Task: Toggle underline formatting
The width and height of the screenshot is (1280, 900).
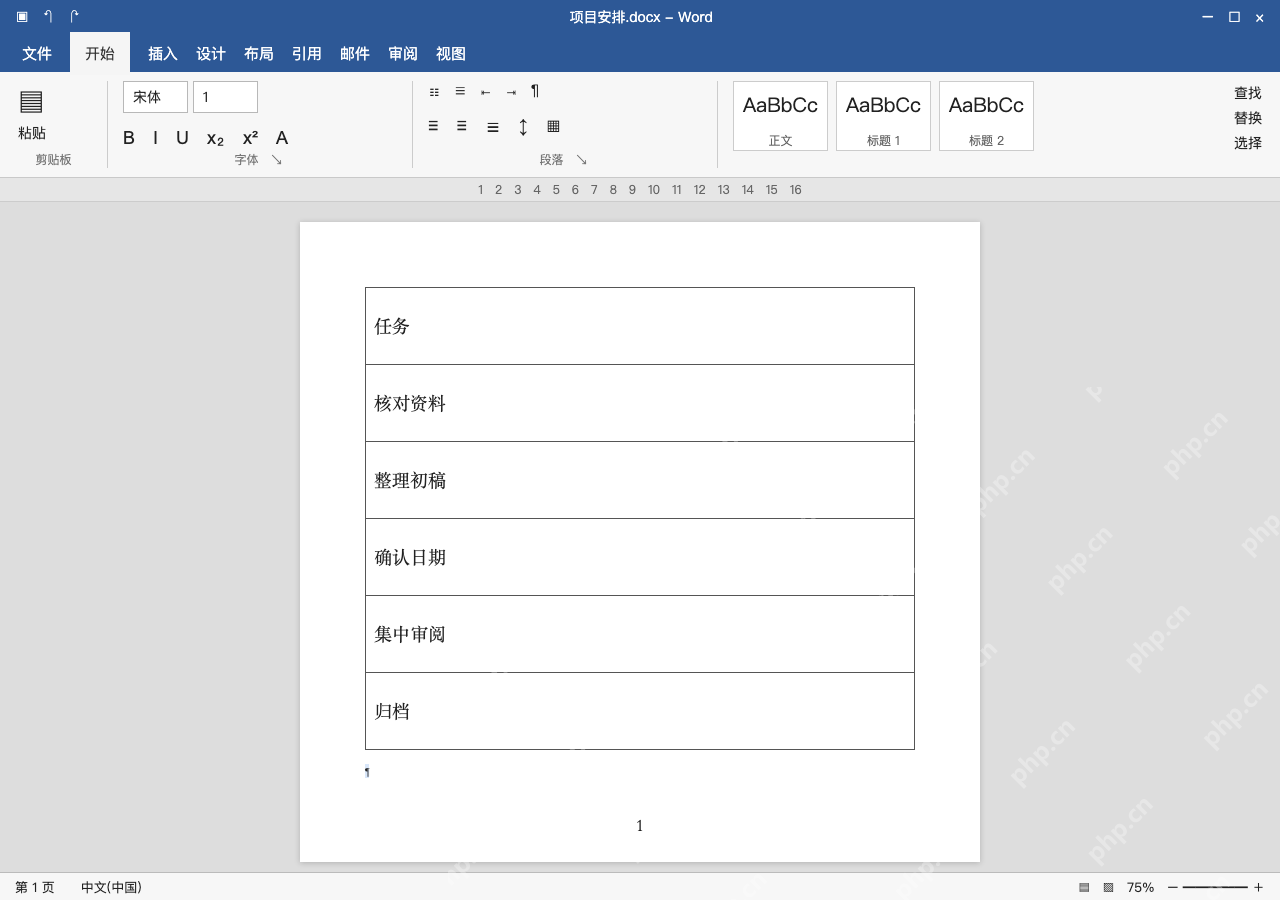Action: coord(182,138)
